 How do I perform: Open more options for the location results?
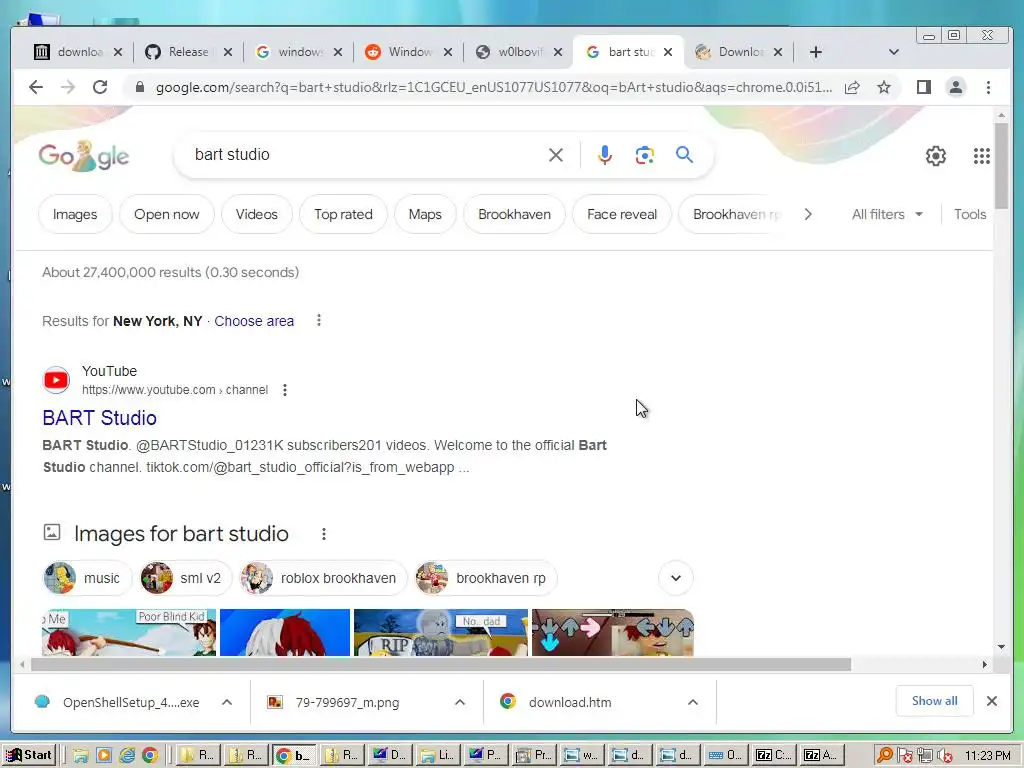[x=319, y=321]
